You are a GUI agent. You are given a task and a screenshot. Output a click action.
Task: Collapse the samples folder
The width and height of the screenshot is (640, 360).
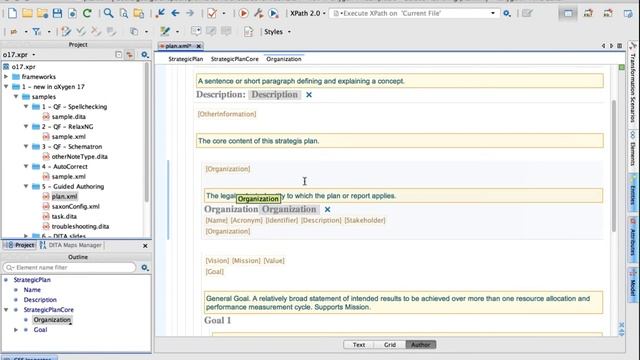point(16,97)
